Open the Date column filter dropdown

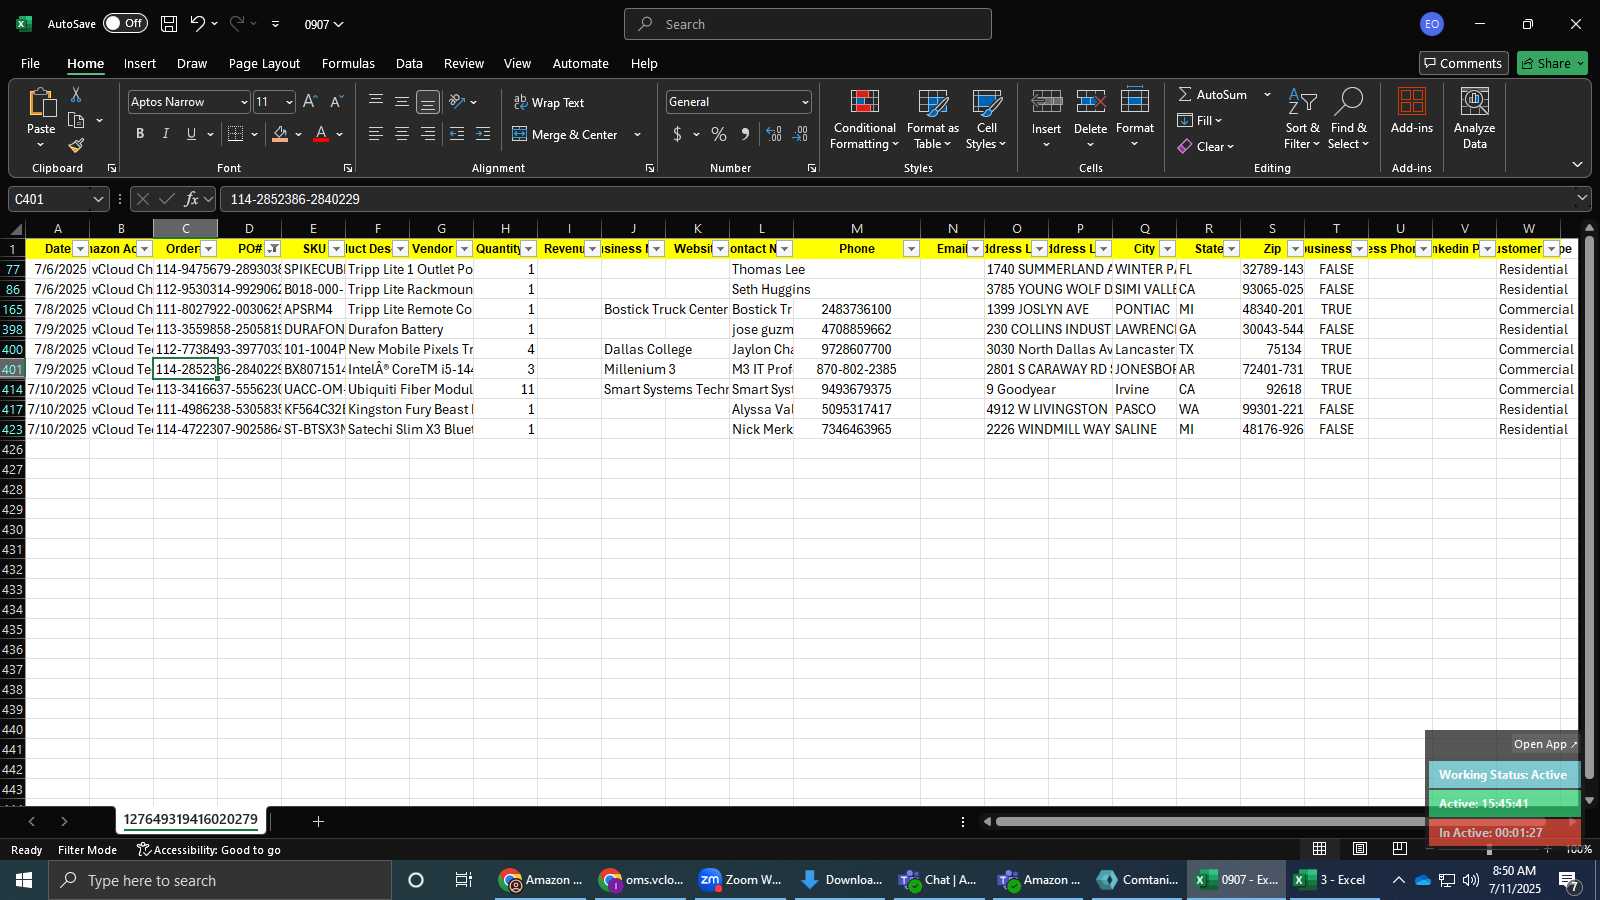81,249
